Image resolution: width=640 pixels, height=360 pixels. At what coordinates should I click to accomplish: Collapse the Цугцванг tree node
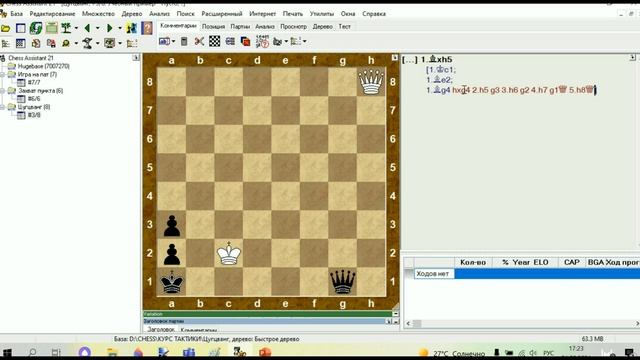(x=2, y=107)
